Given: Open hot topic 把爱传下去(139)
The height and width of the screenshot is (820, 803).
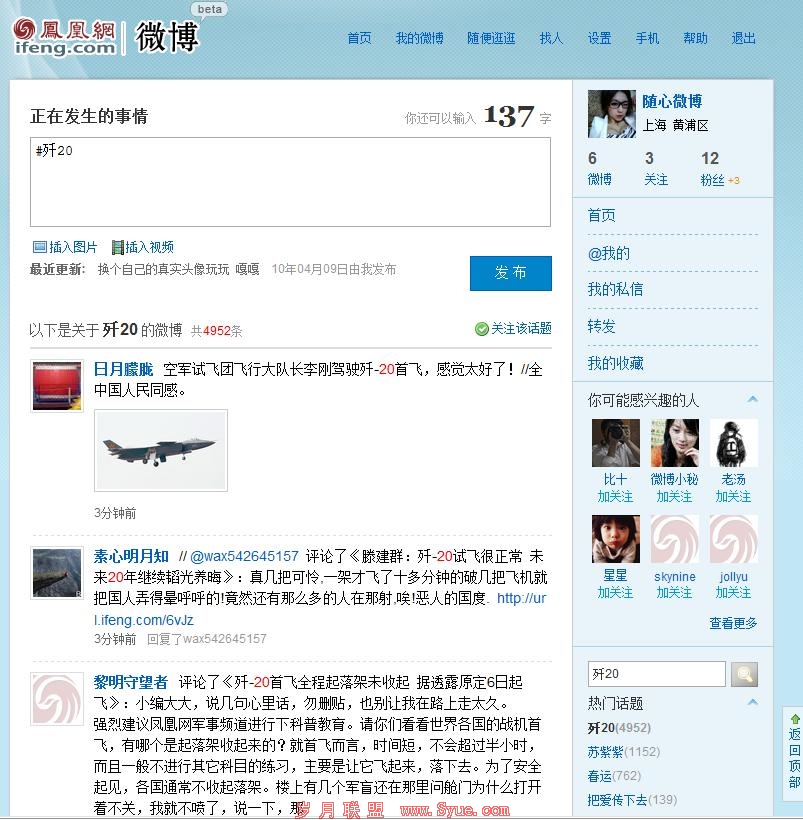Looking at the screenshot, I should (632, 800).
